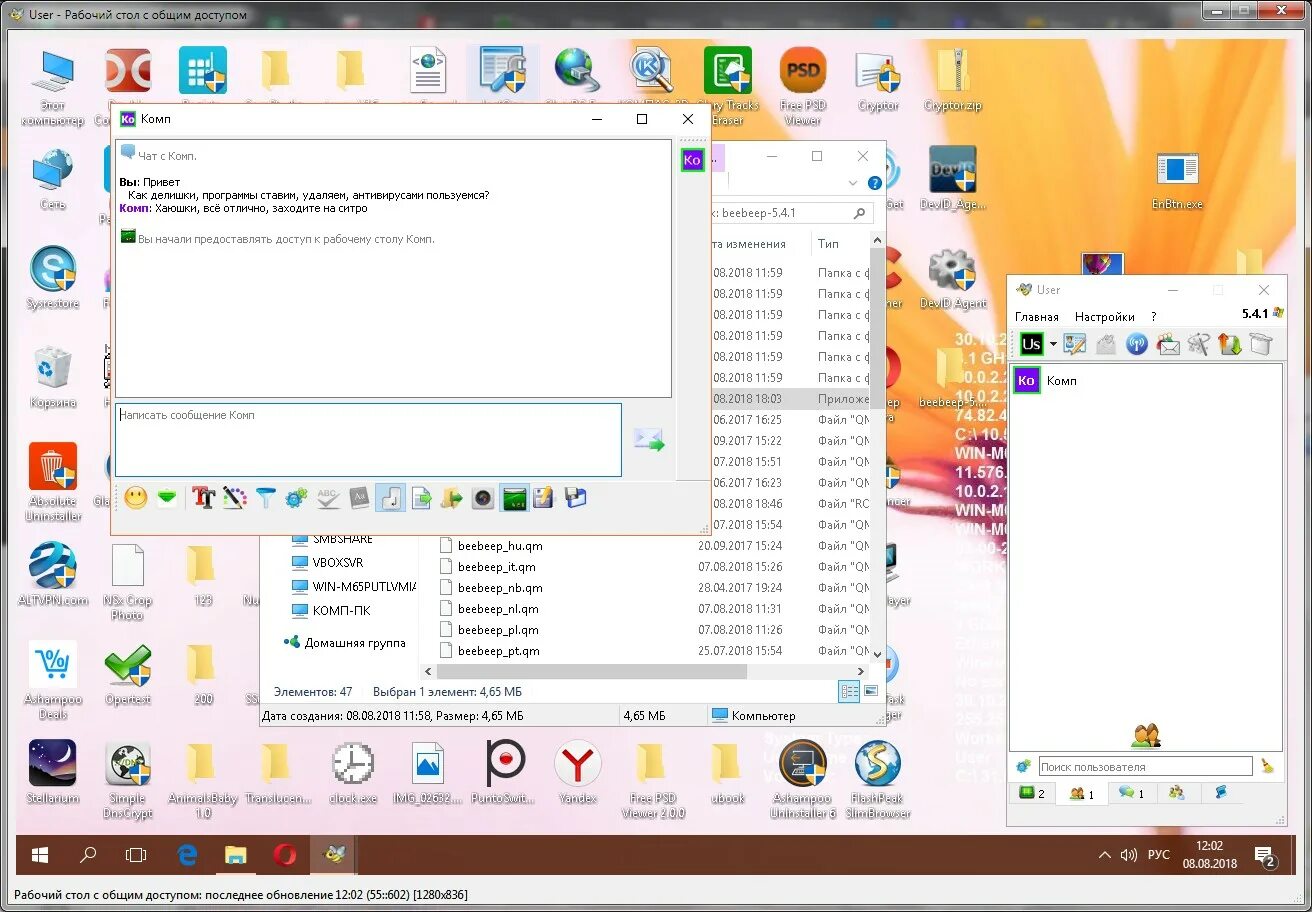Toggle desktop sharing green screen icon
1312x912 pixels.
point(514,497)
